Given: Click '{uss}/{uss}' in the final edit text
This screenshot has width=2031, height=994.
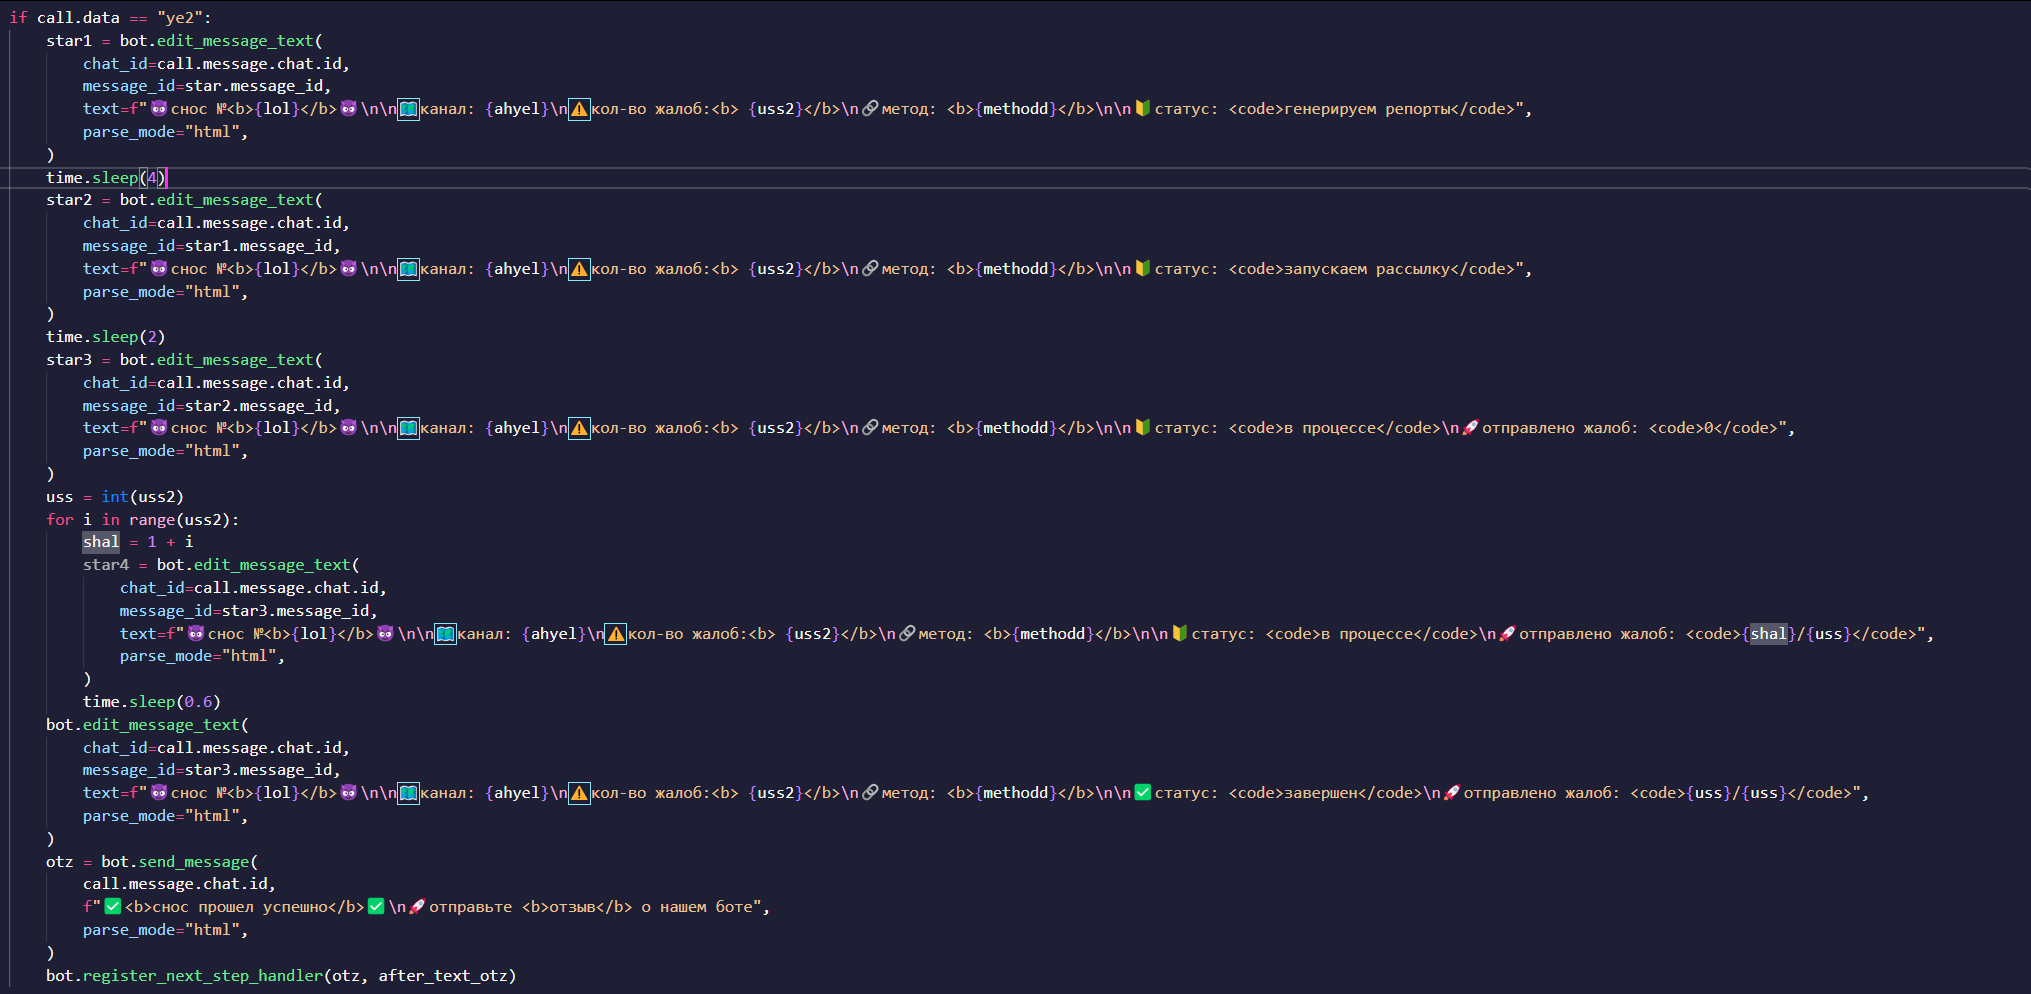Looking at the screenshot, I should pyautogui.click(x=1736, y=793).
